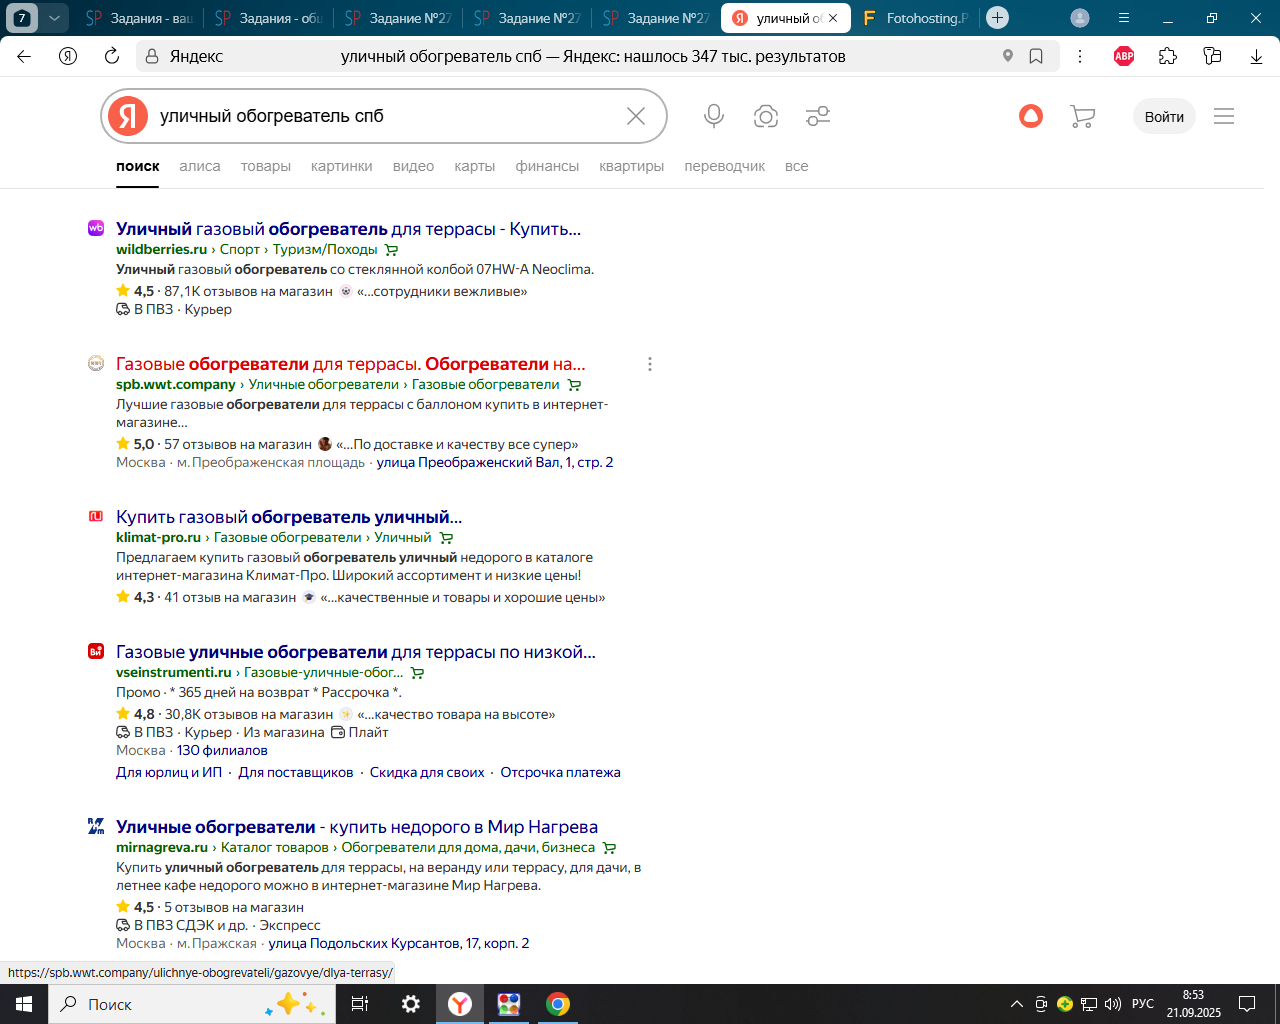The image size is (1280, 1024).
Task: Clear the search query with X
Action: [636, 116]
